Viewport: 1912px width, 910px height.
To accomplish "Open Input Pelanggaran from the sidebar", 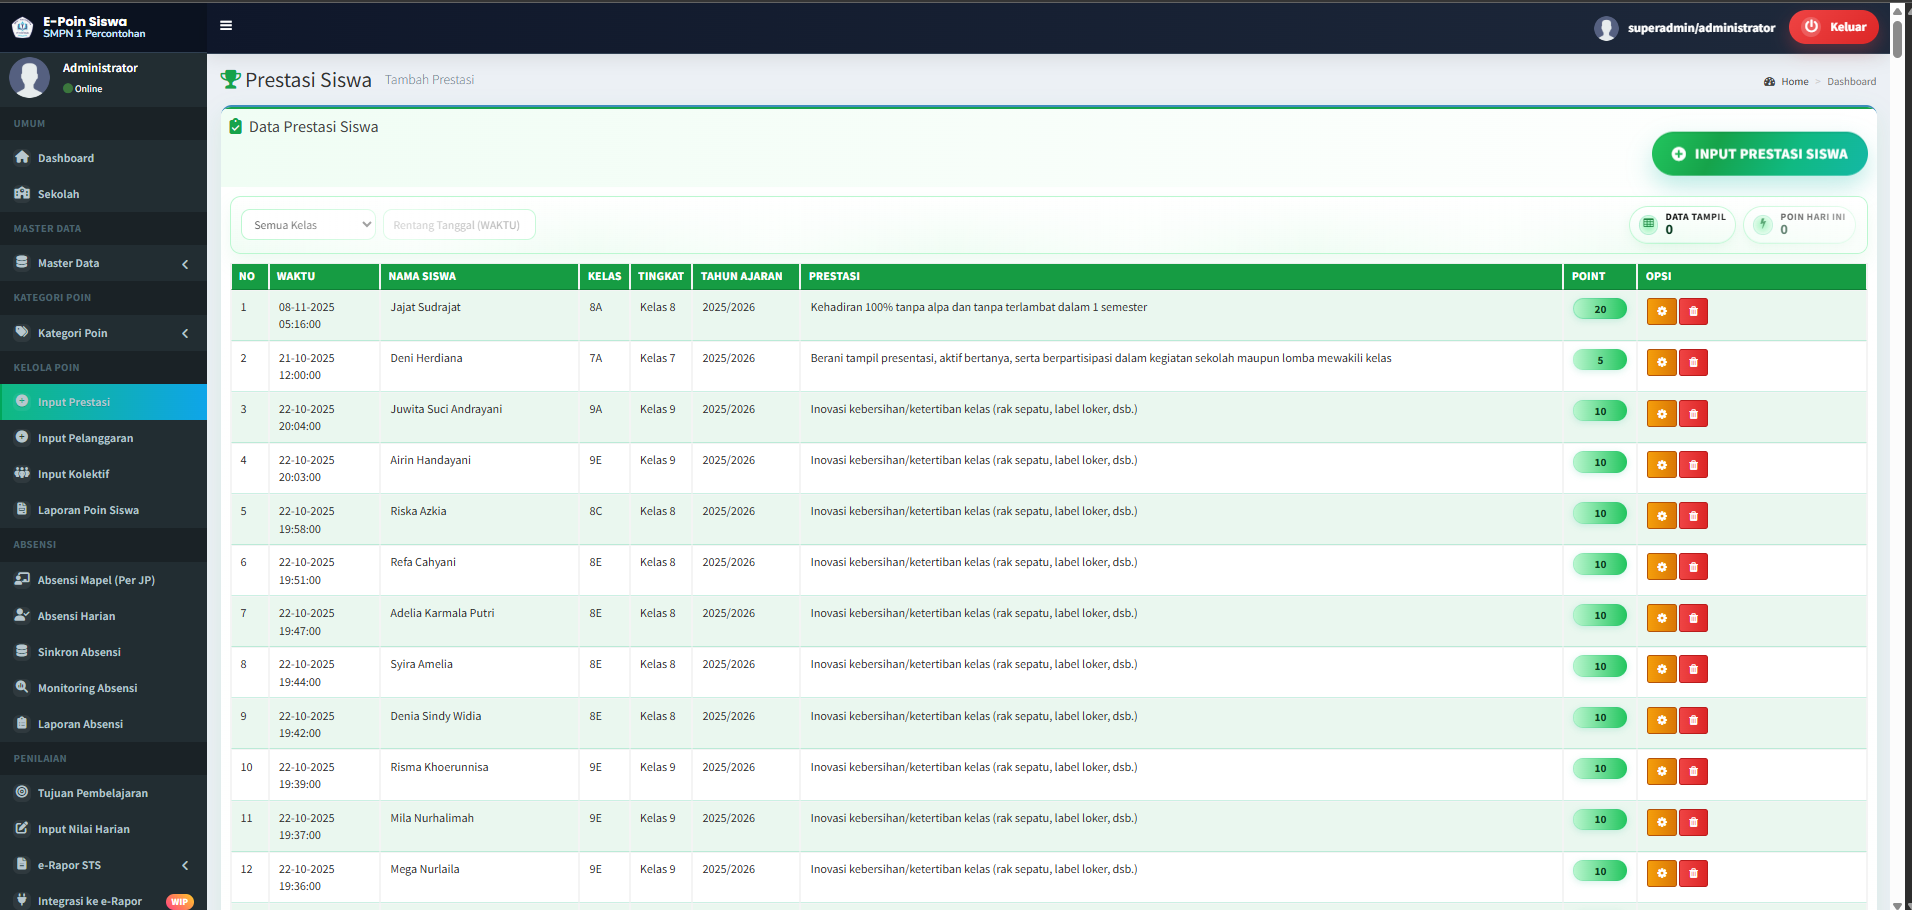I will click(85, 438).
